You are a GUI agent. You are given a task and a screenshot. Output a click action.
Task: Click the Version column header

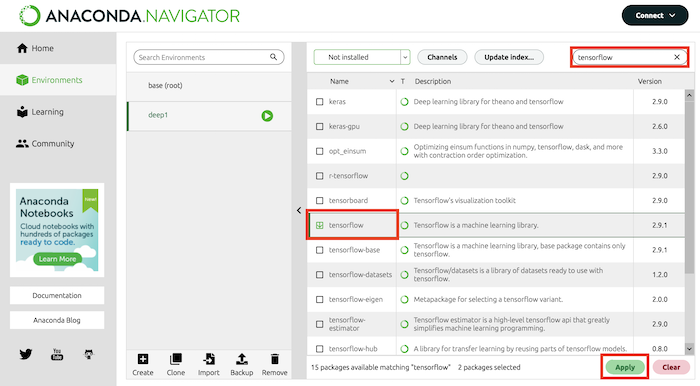pyautogui.click(x=650, y=81)
